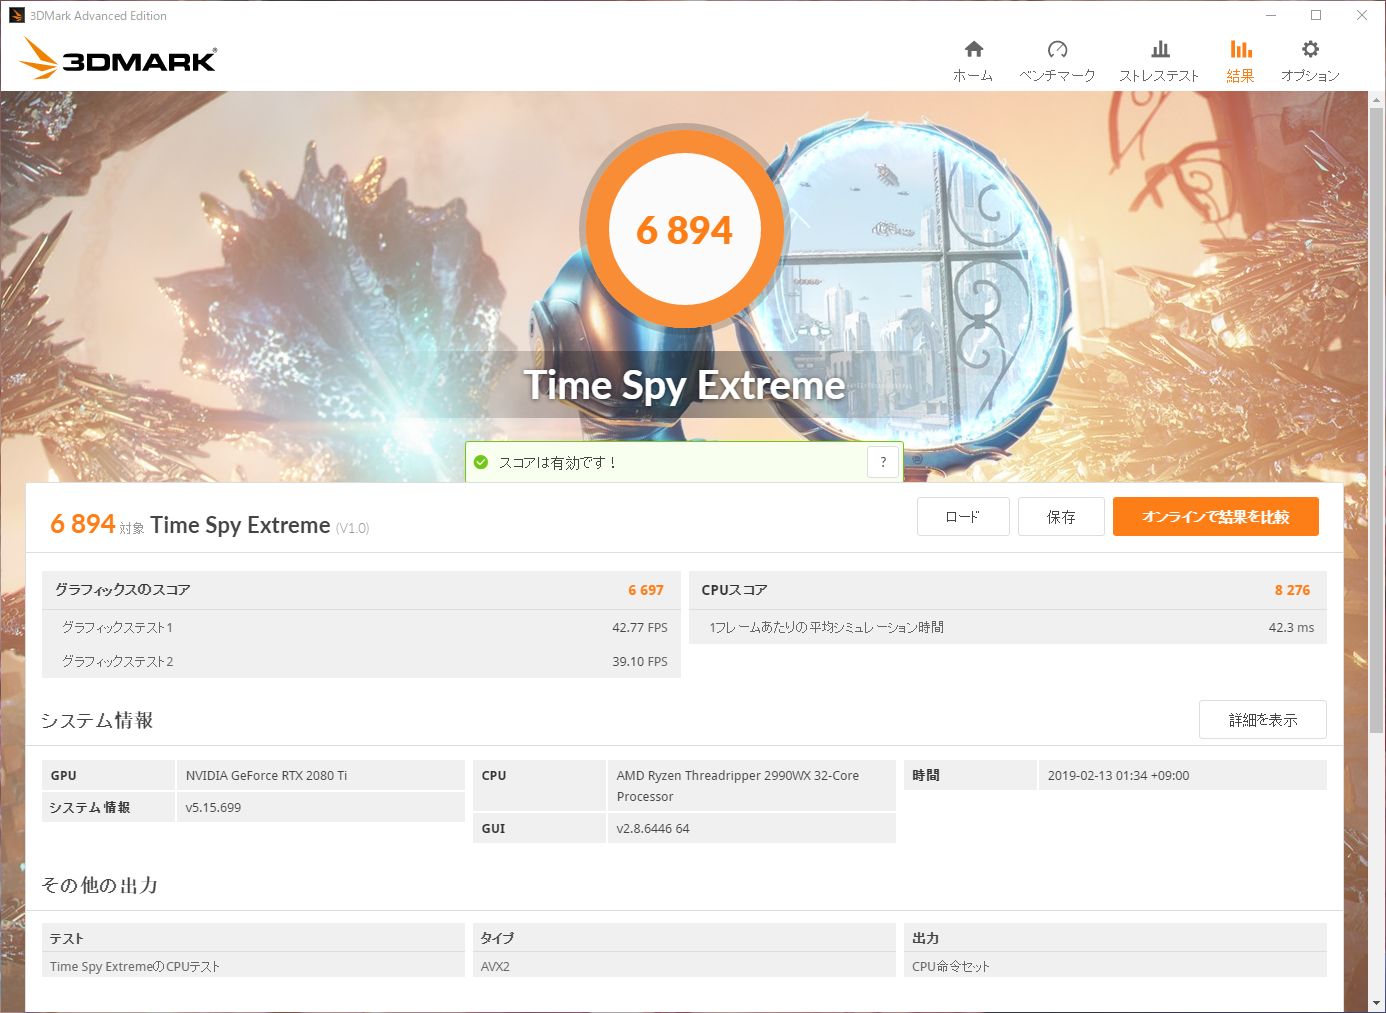Open Stress Test (ストレステスト) bar icon
The height and width of the screenshot is (1013, 1386).
point(1160,49)
